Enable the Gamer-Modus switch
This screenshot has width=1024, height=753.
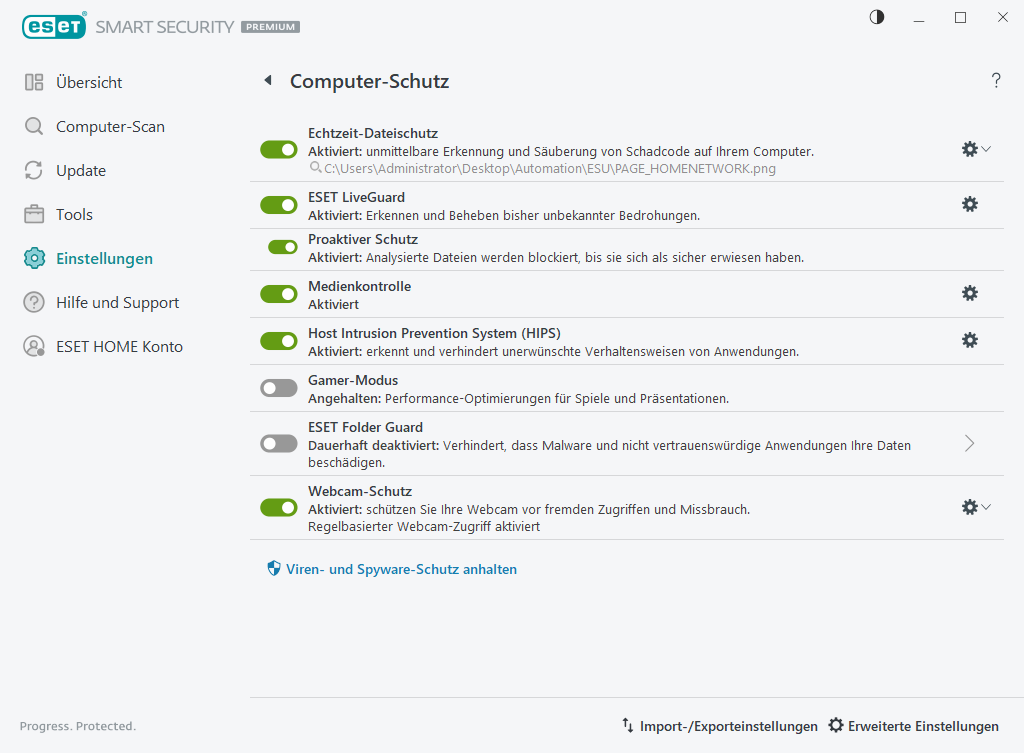point(279,388)
